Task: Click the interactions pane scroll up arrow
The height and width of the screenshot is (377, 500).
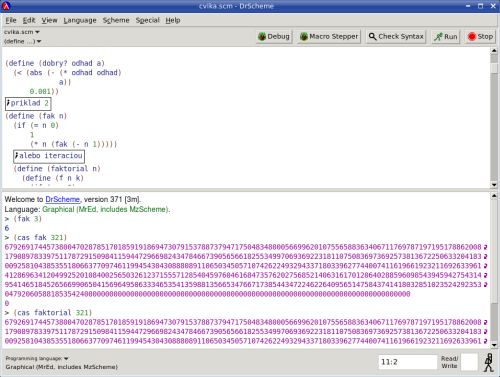Action: [494, 196]
